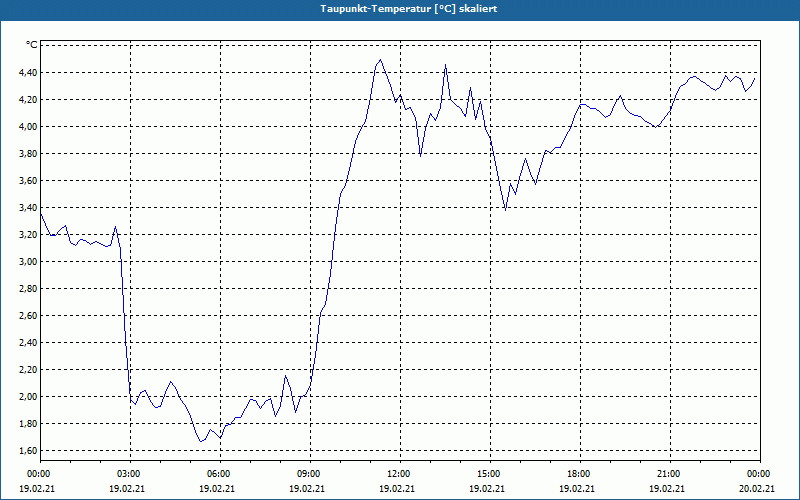Screen dimensions: 800x500
Task: Click the '1,80' y-axis value
Action: click(x=28, y=424)
